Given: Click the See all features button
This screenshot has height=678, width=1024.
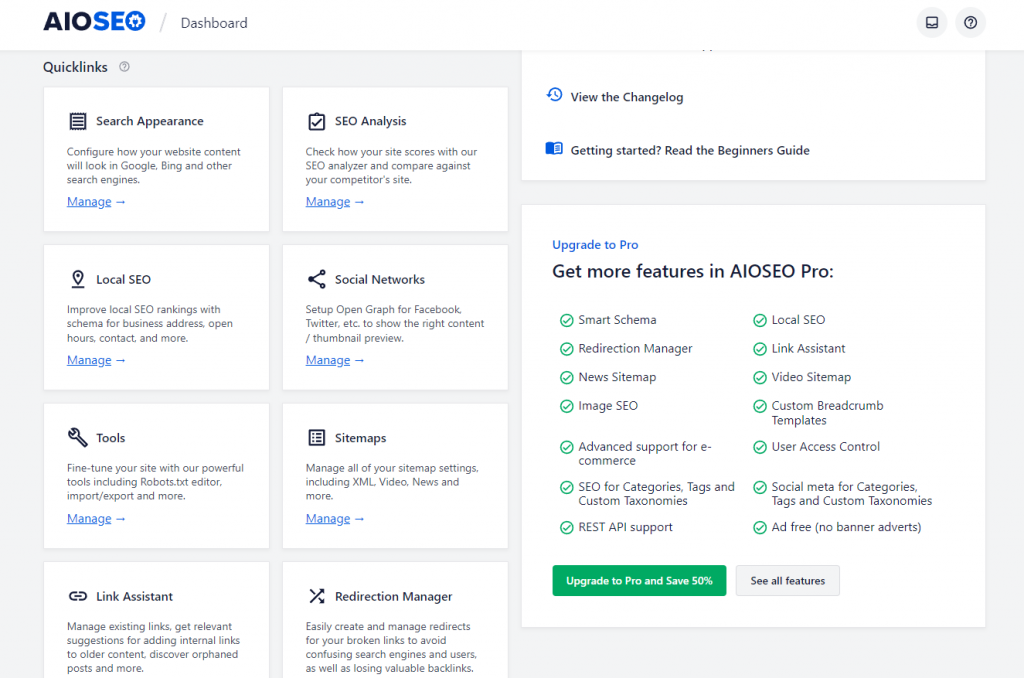Looking at the screenshot, I should [787, 580].
